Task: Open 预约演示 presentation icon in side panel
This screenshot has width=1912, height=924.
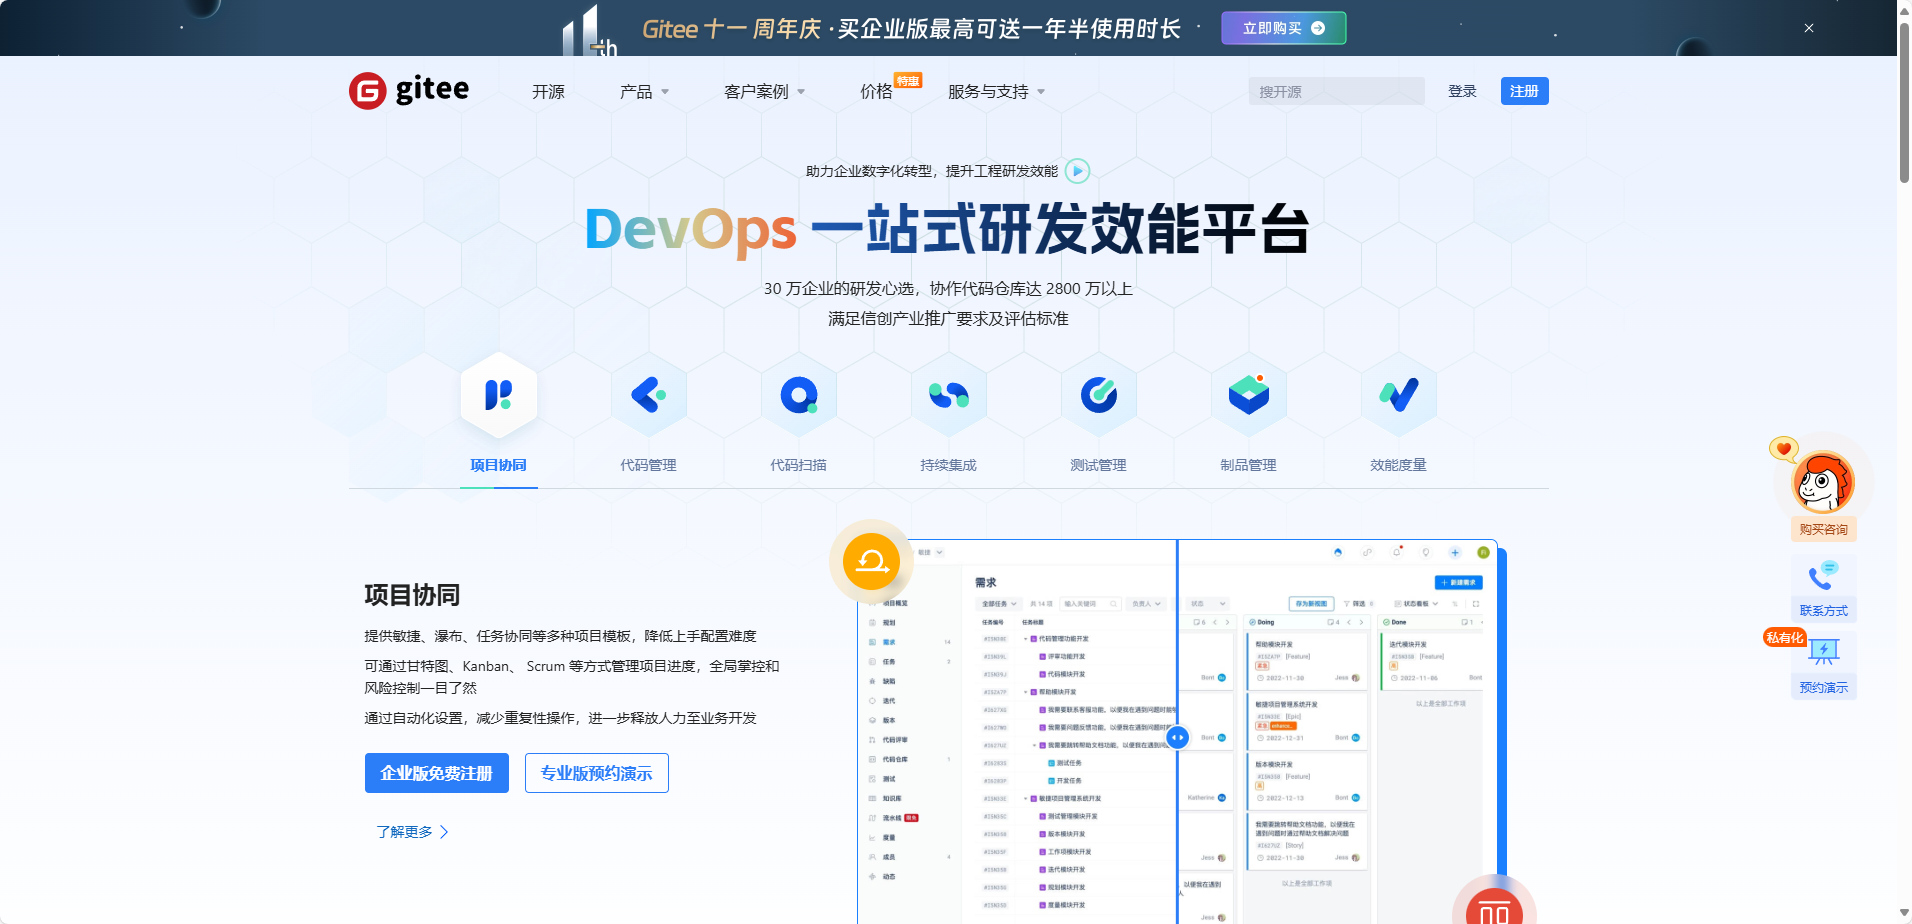Action: [1824, 652]
